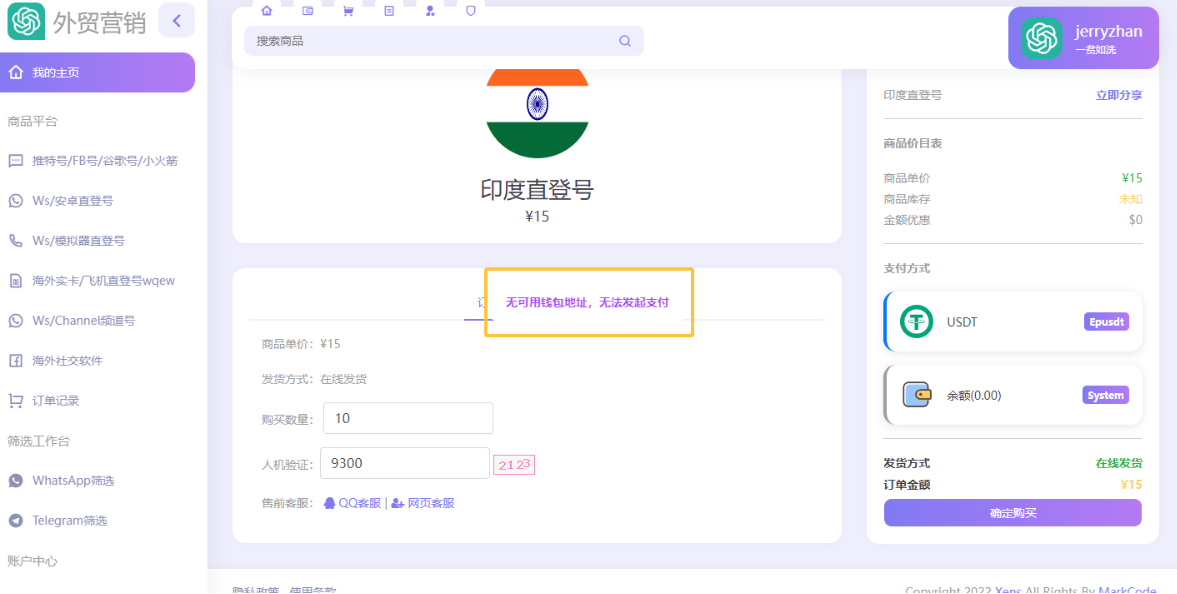Screen dimensions: 1177x594
Task: Refresh the 2123 captcha image
Action: point(513,464)
